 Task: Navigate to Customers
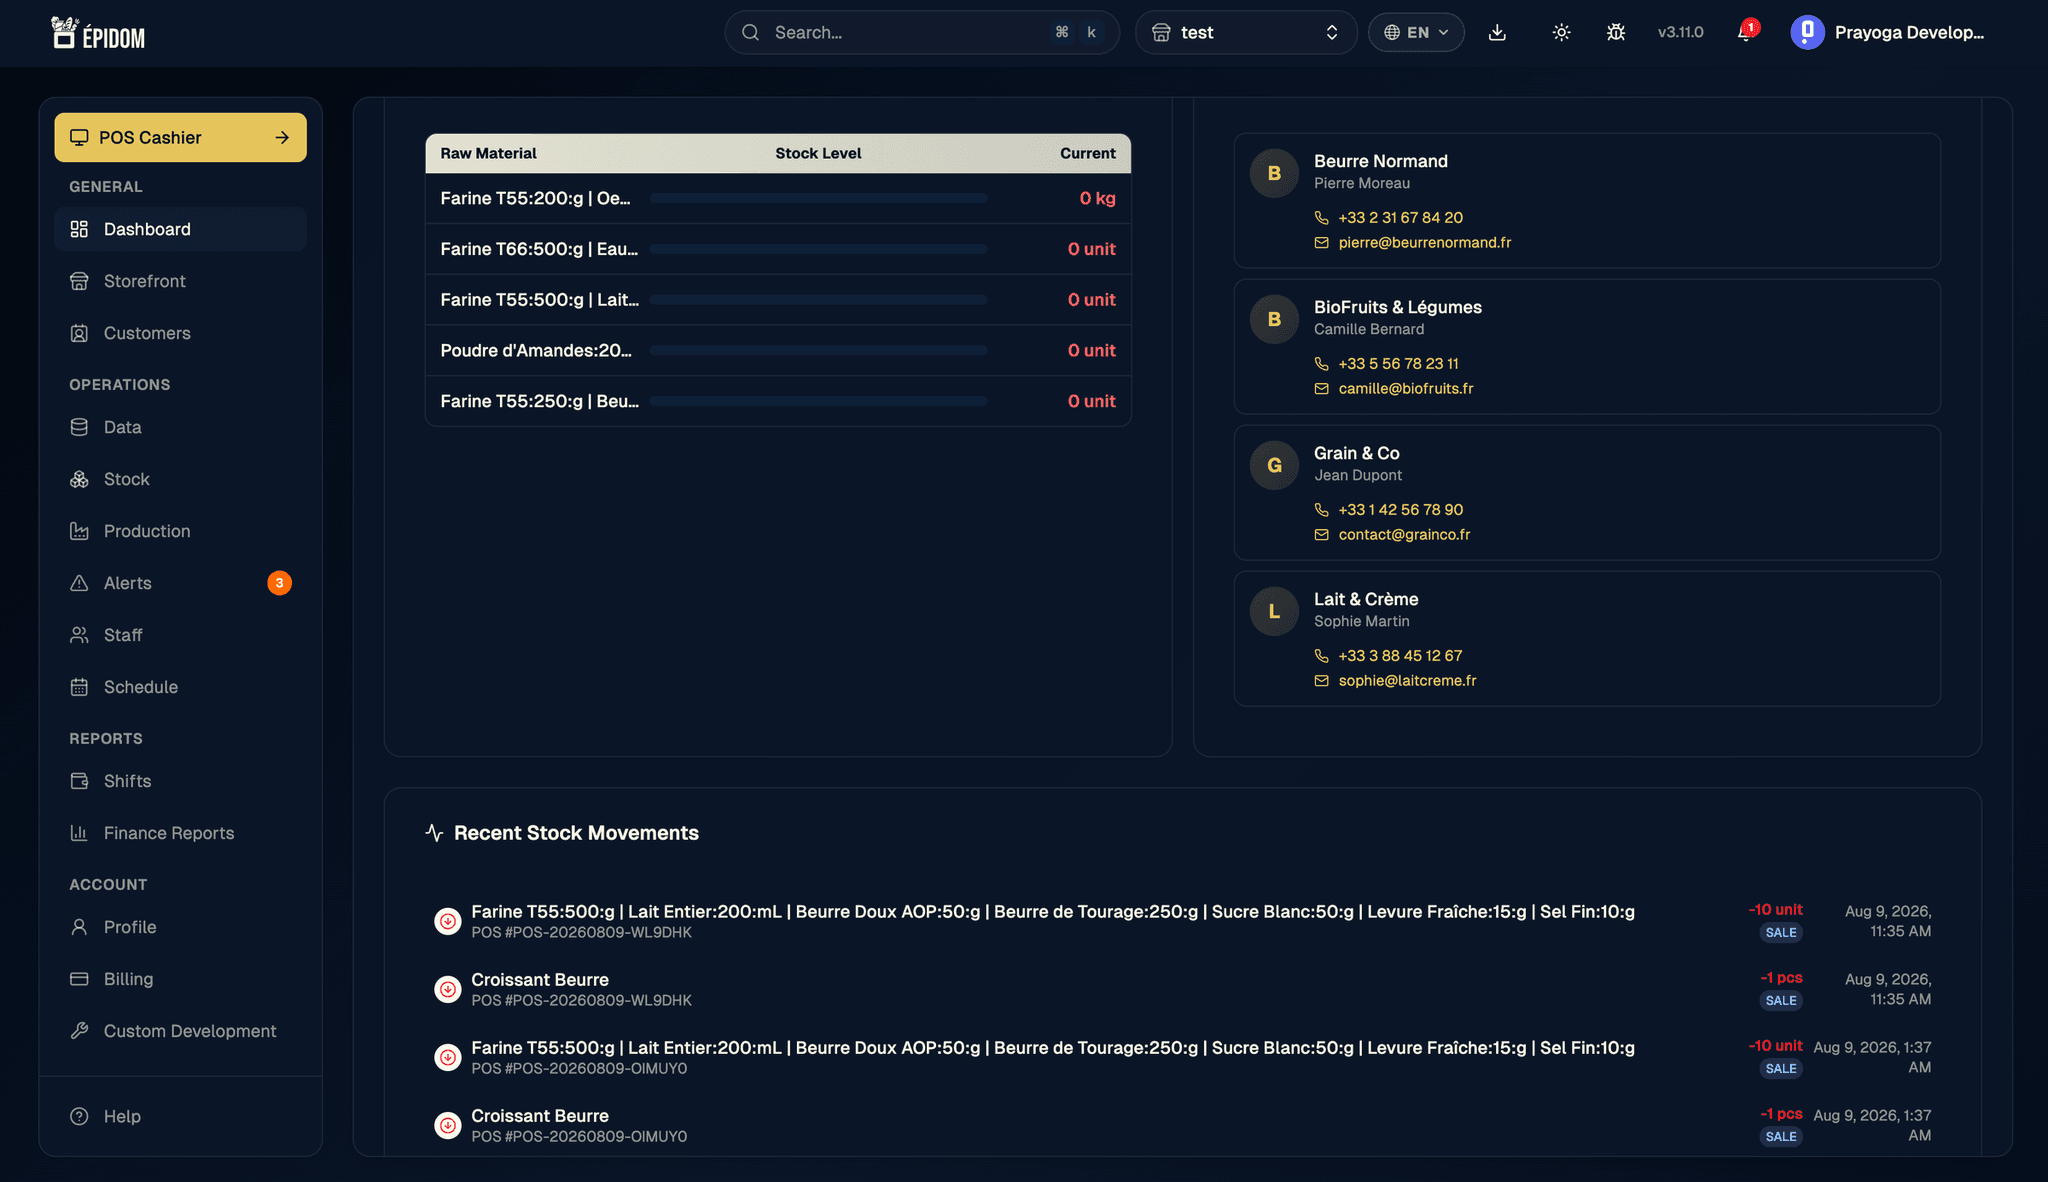pyautogui.click(x=180, y=333)
